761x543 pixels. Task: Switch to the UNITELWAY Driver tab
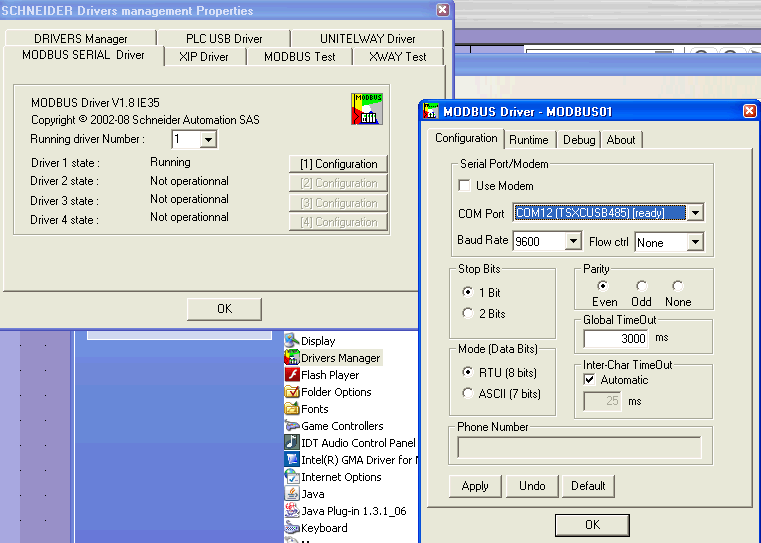pos(367,38)
